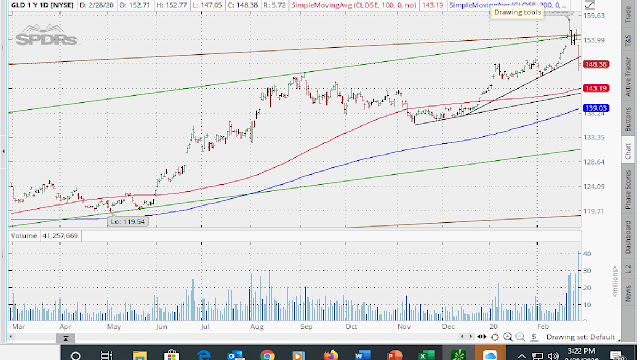Open the Drawing set: Default dropdown
Image resolution: width=640 pixels, height=360 pixels.
coord(580,337)
